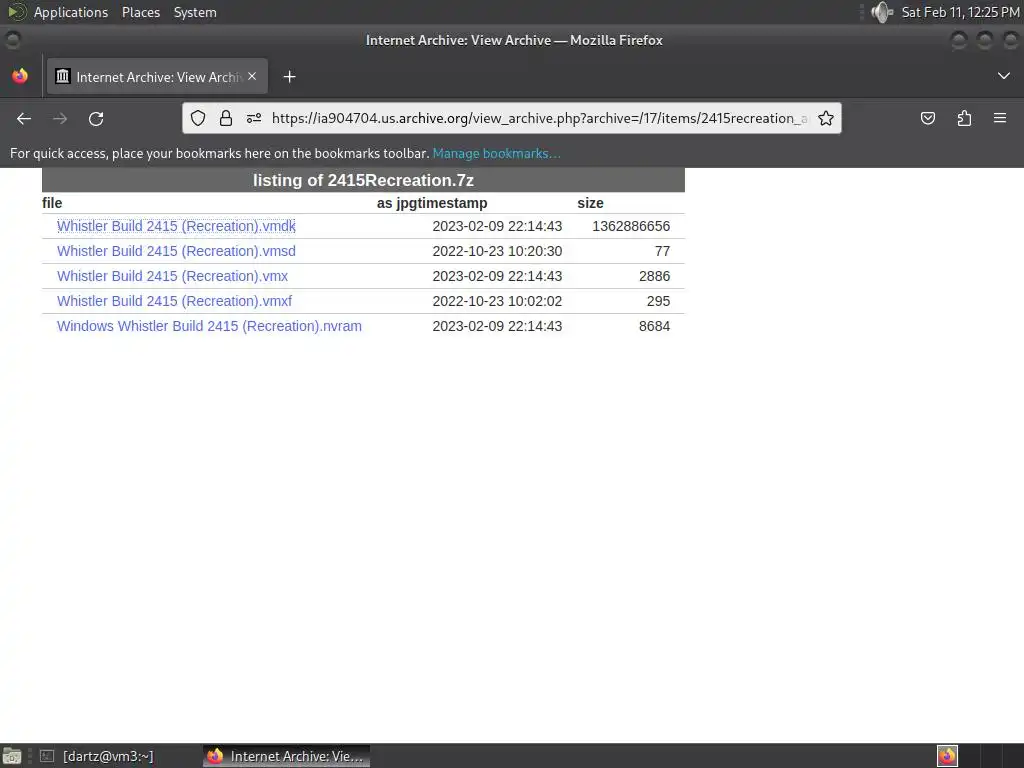Switch to the dartz@vm3 terminal taskbar item
Viewport: 1024px width, 768px height.
click(98, 756)
